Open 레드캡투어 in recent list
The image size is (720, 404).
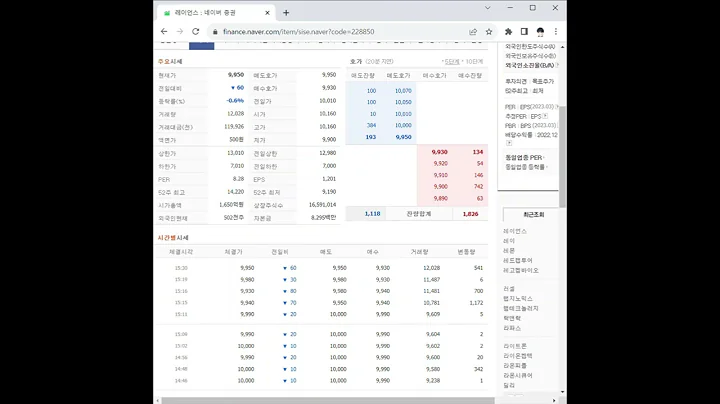tap(518, 260)
